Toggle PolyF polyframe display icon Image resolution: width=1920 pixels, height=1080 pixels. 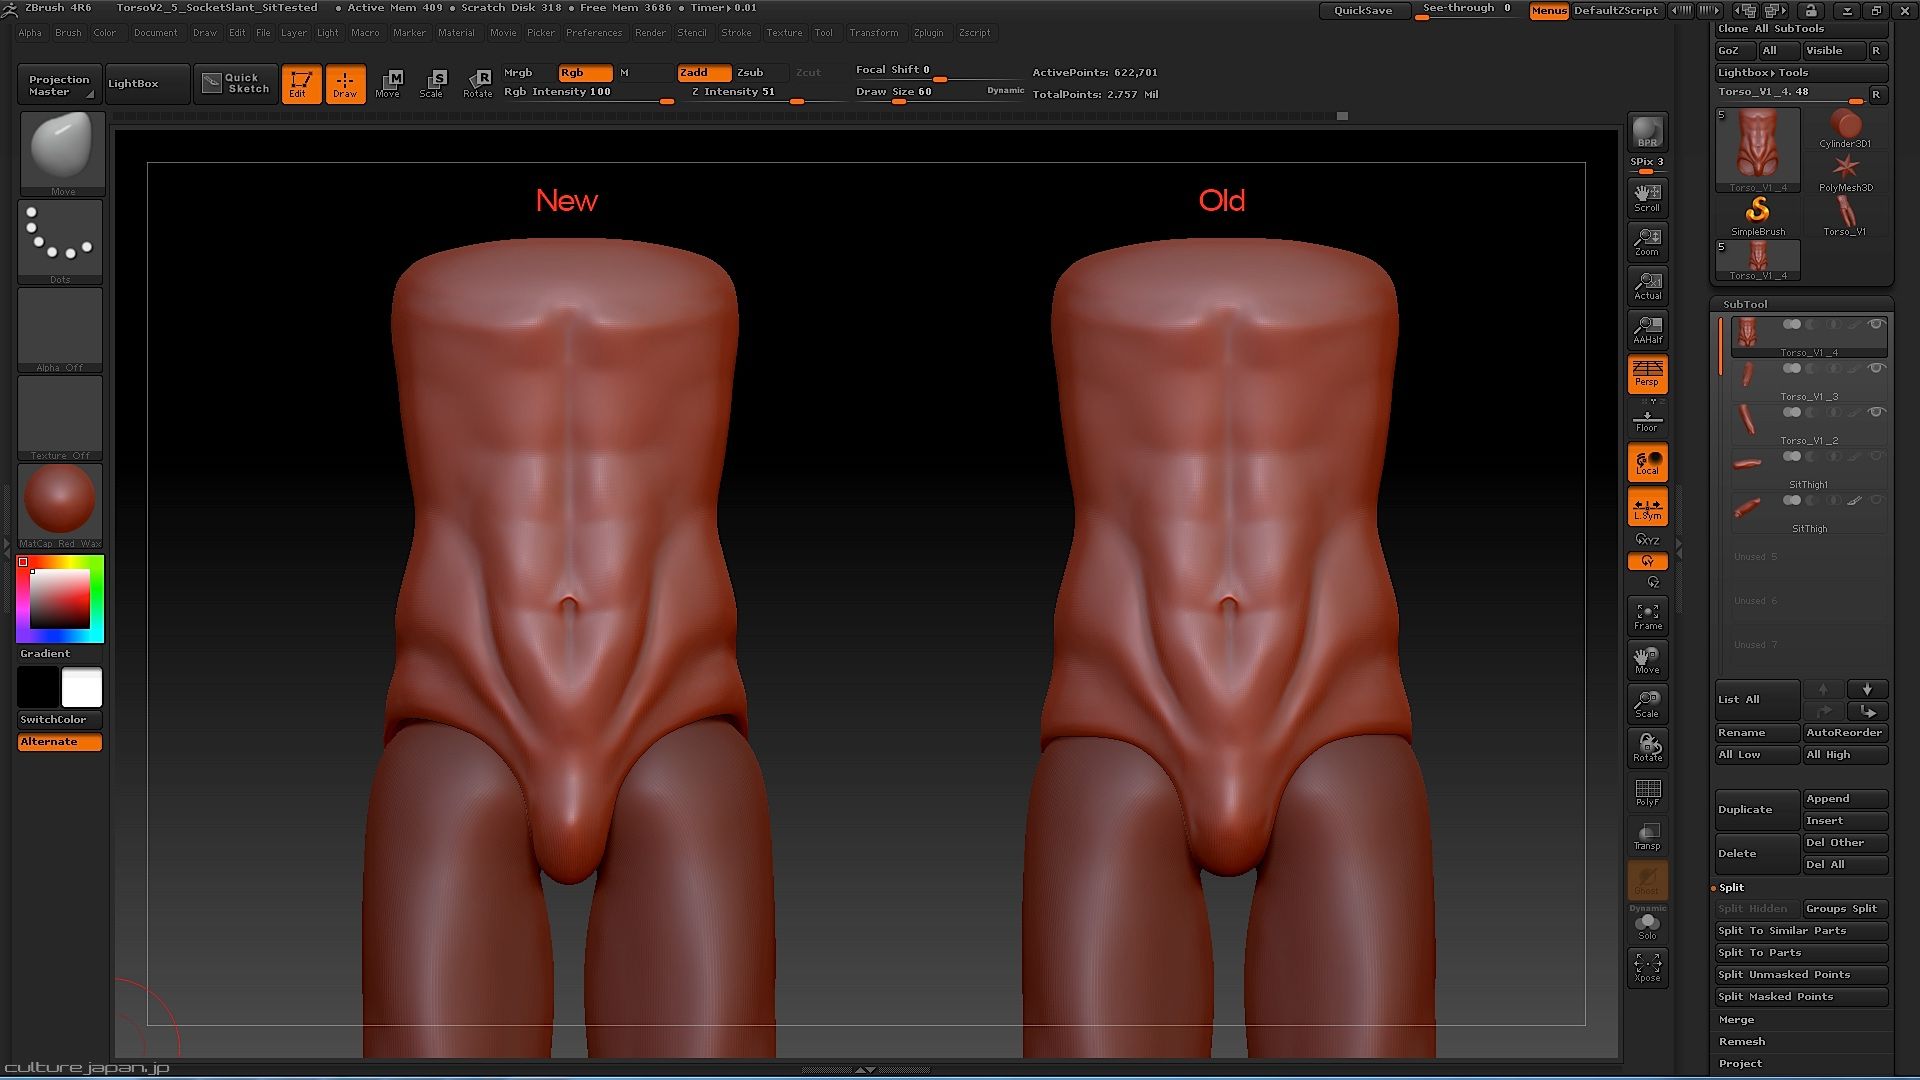[1647, 792]
